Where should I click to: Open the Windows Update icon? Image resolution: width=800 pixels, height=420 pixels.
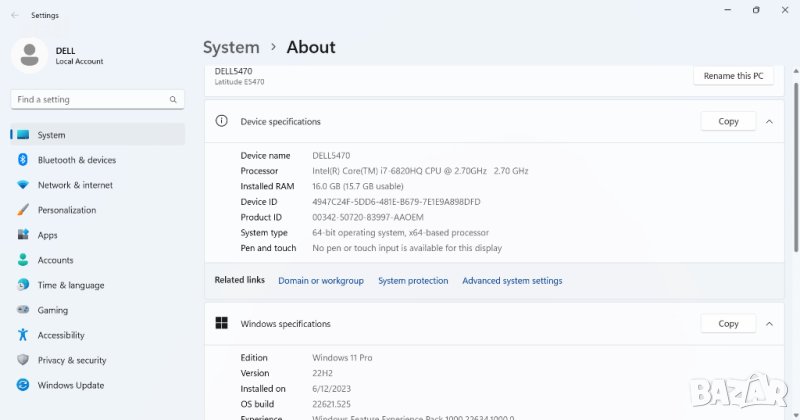tap(23, 385)
